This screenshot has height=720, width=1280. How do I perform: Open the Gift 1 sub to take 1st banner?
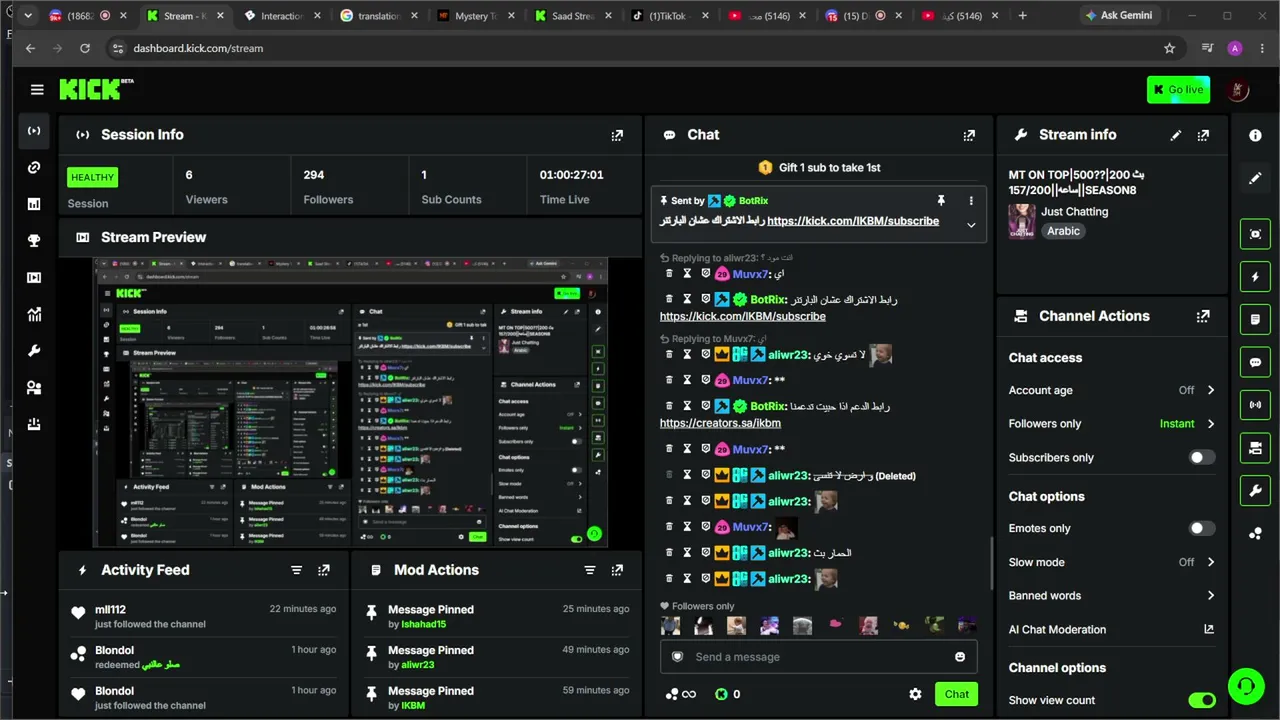(819, 167)
